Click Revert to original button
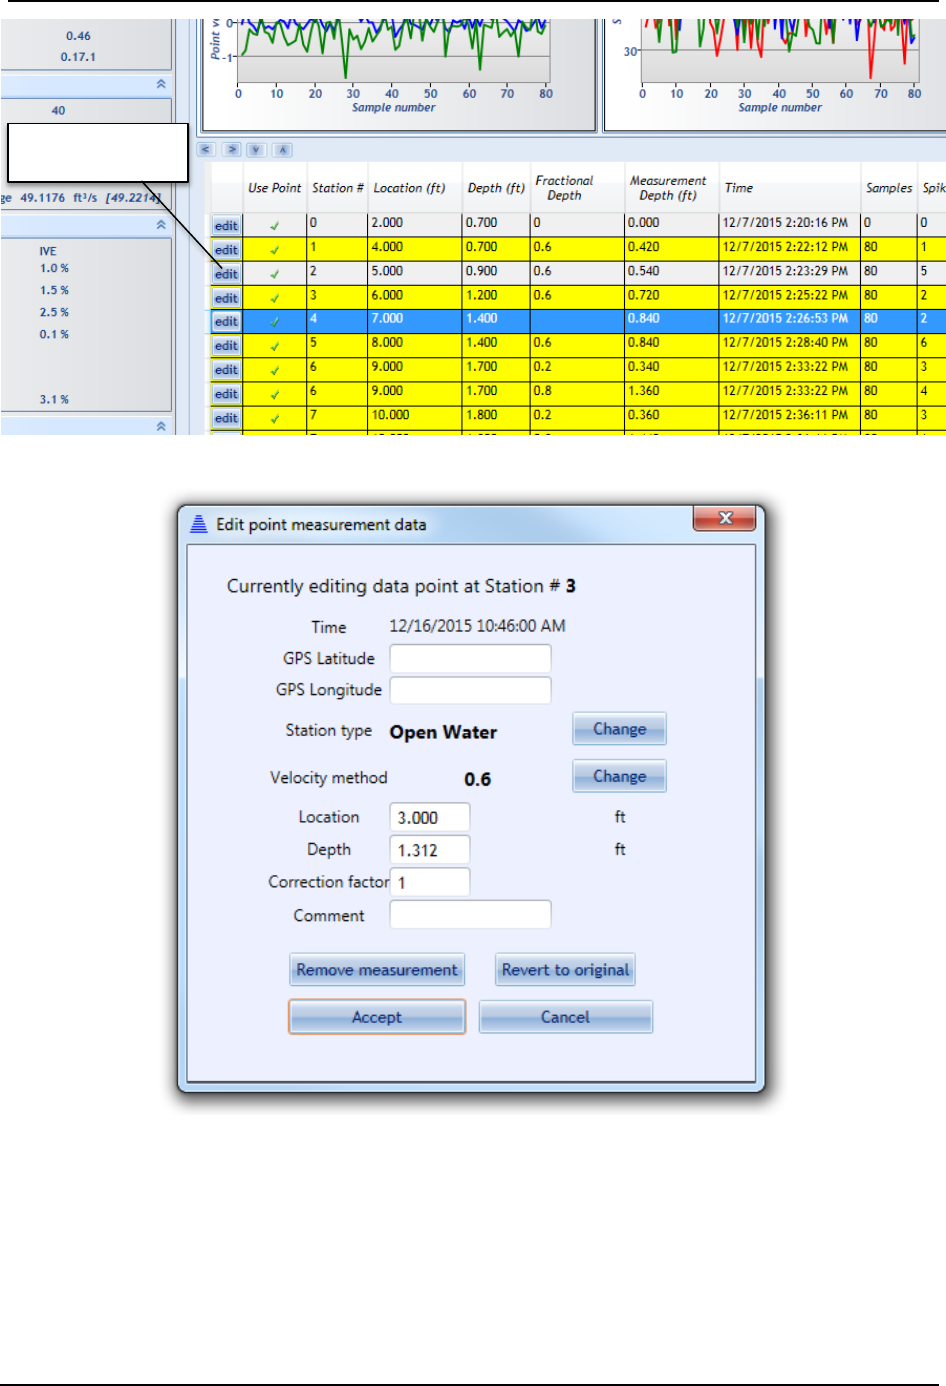 [566, 970]
